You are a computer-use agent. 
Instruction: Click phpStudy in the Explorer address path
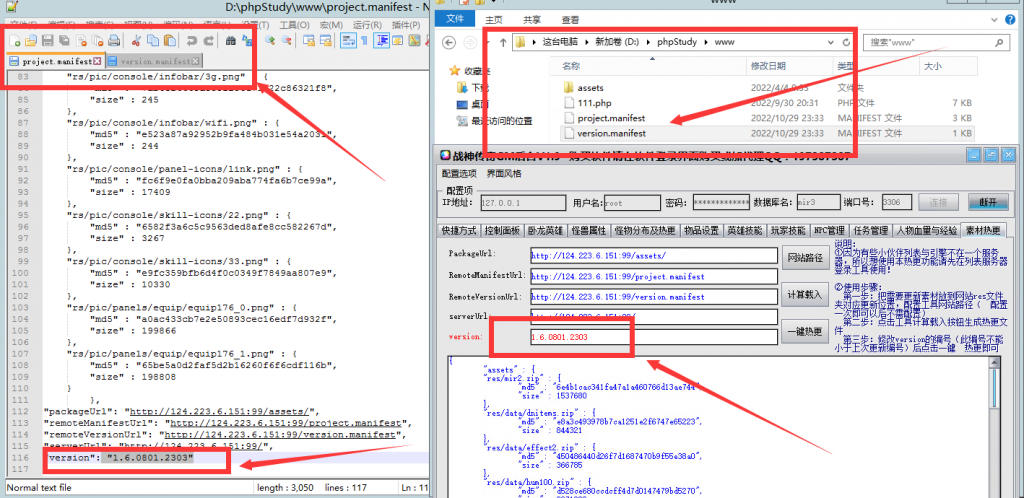point(677,42)
